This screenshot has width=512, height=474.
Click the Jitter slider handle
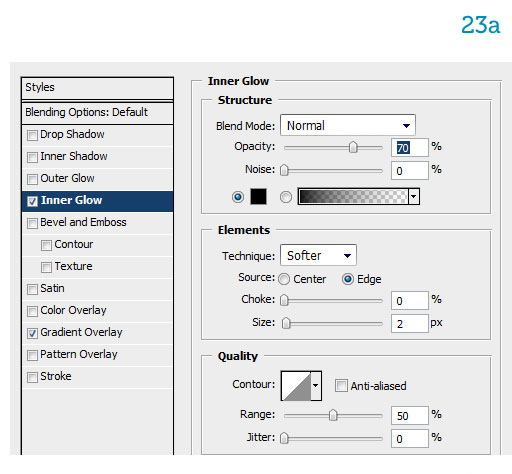284,438
